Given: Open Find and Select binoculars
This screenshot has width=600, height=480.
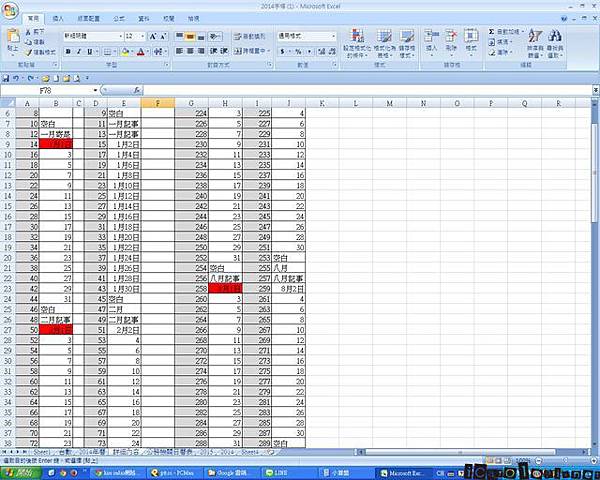Looking at the screenshot, I should tap(554, 43).
